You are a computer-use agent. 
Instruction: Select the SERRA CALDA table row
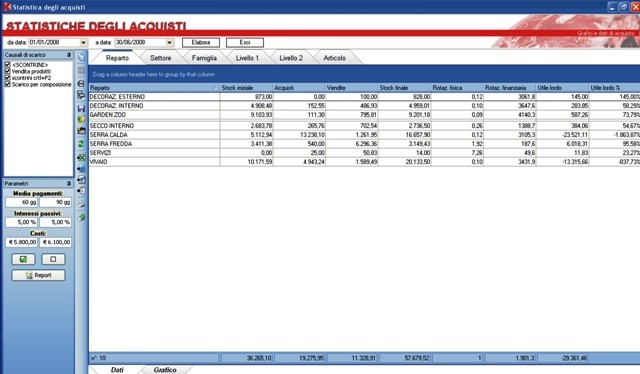[x=364, y=135]
